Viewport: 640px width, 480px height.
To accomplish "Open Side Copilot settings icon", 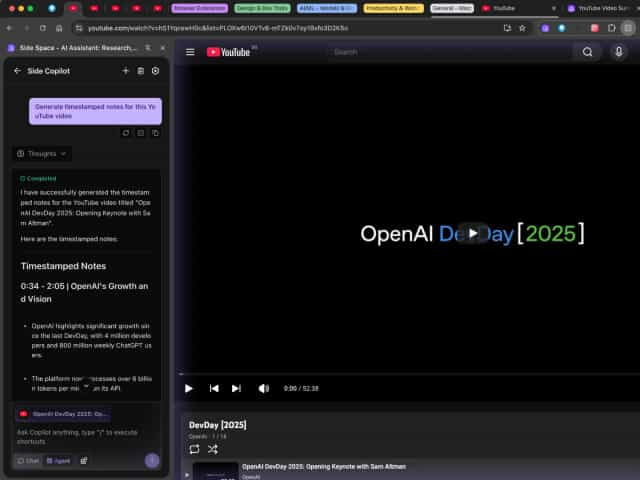I will 156,71.
